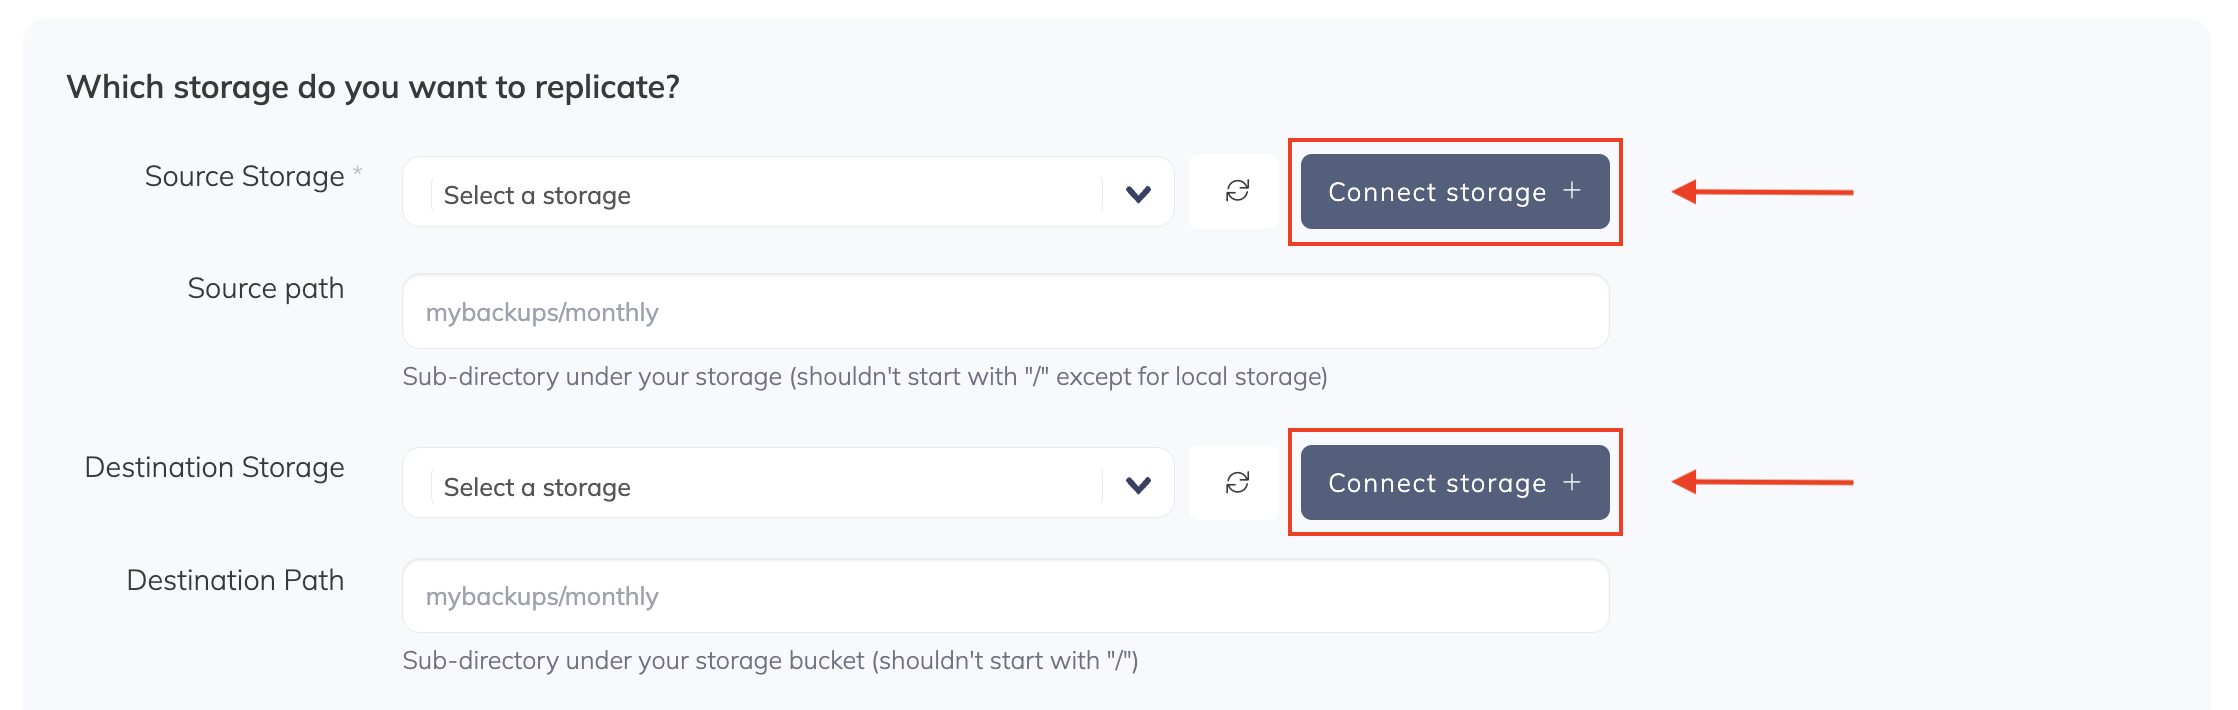Click the Source Storage field label
Image resolution: width=2238 pixels, height=710 pixels.
click(x=244, y=177)
